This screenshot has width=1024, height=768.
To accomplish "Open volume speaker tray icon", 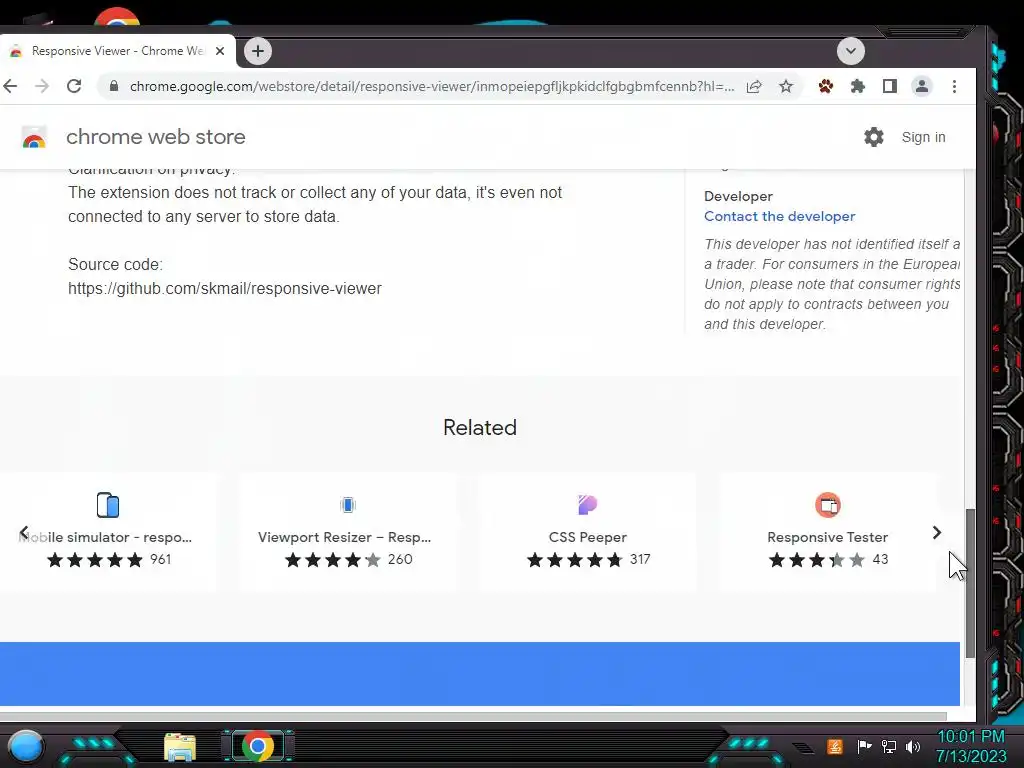I will (x=912, y=746).
